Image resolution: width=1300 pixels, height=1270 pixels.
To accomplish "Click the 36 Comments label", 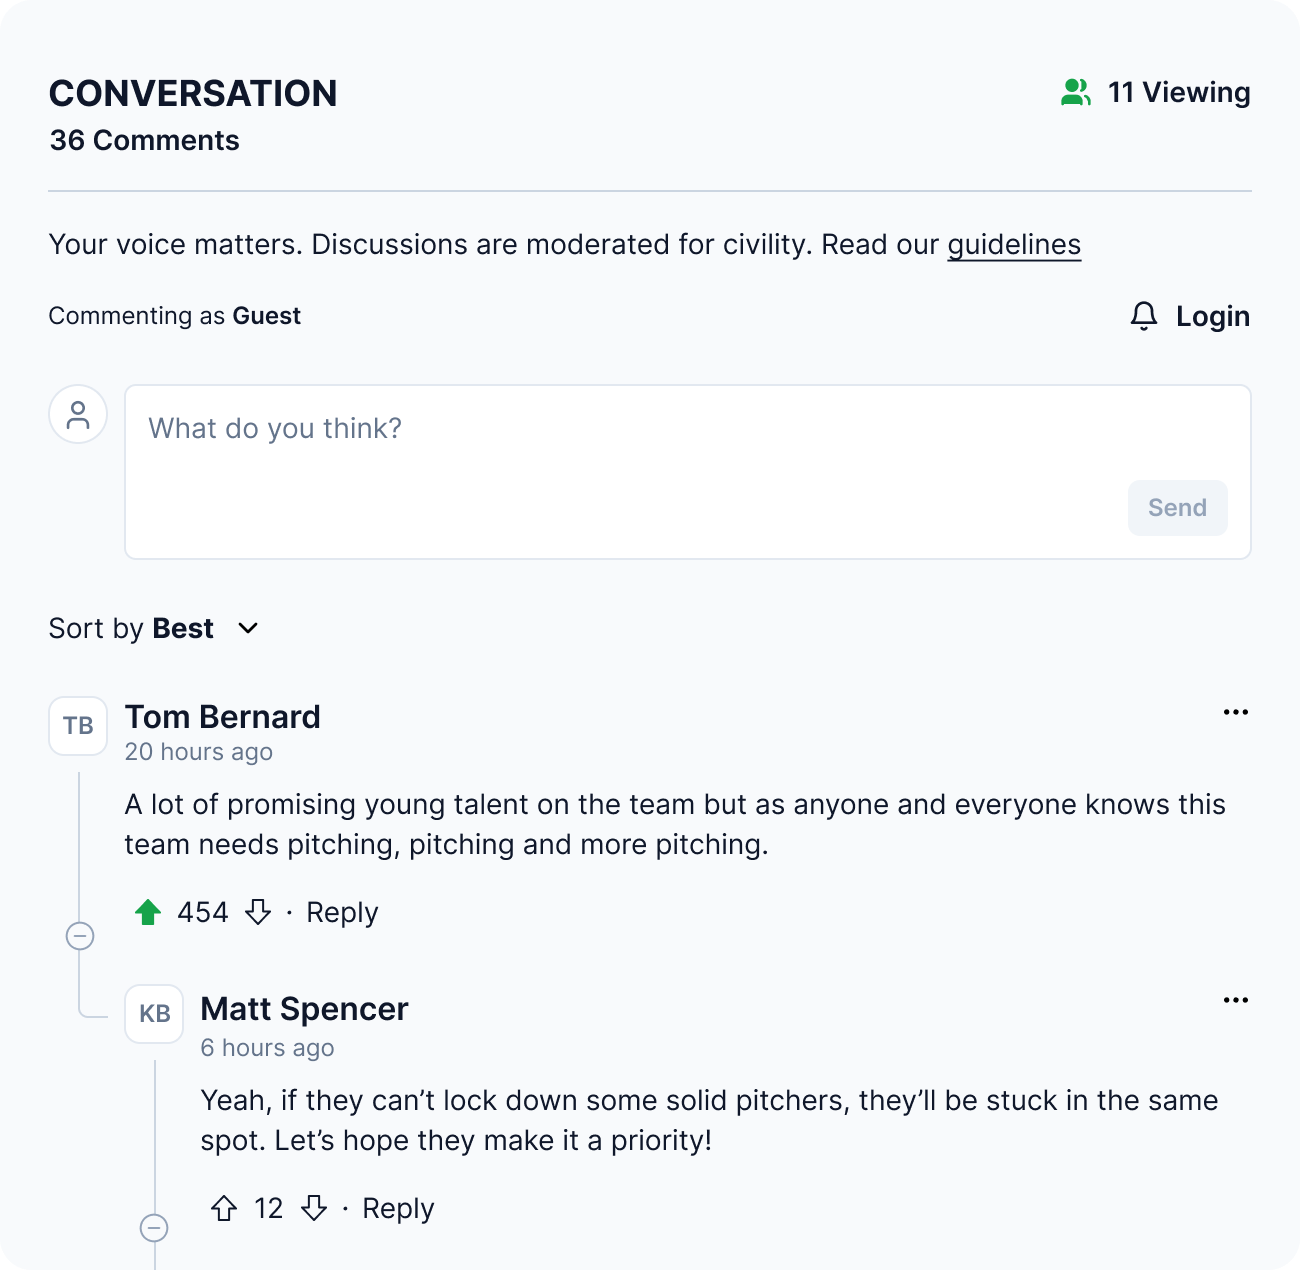I will pyautogui.click(x=144, y=140).
